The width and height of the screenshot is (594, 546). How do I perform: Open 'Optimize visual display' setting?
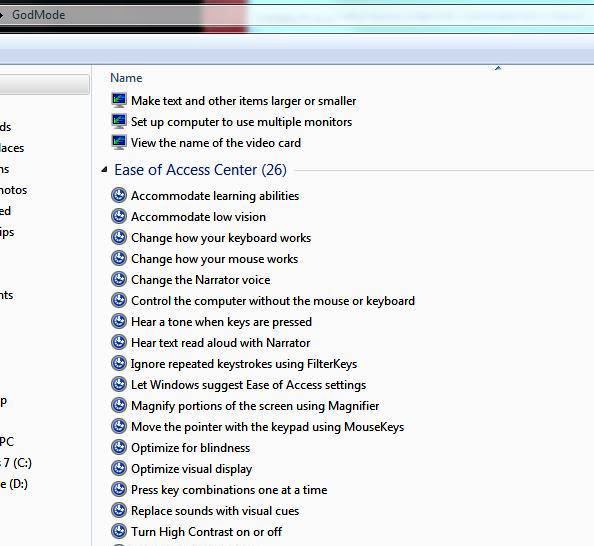tap(191, 469)
